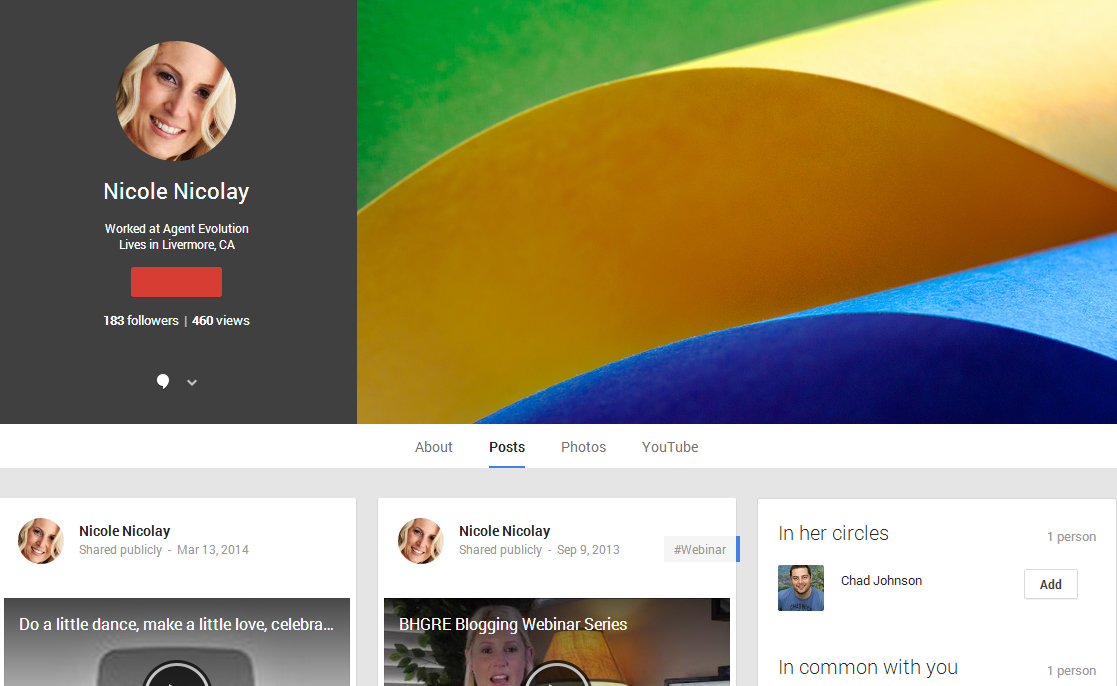1117x686 pixels.
Task: Click the red button below Livermore, CA
Action: 176,282
